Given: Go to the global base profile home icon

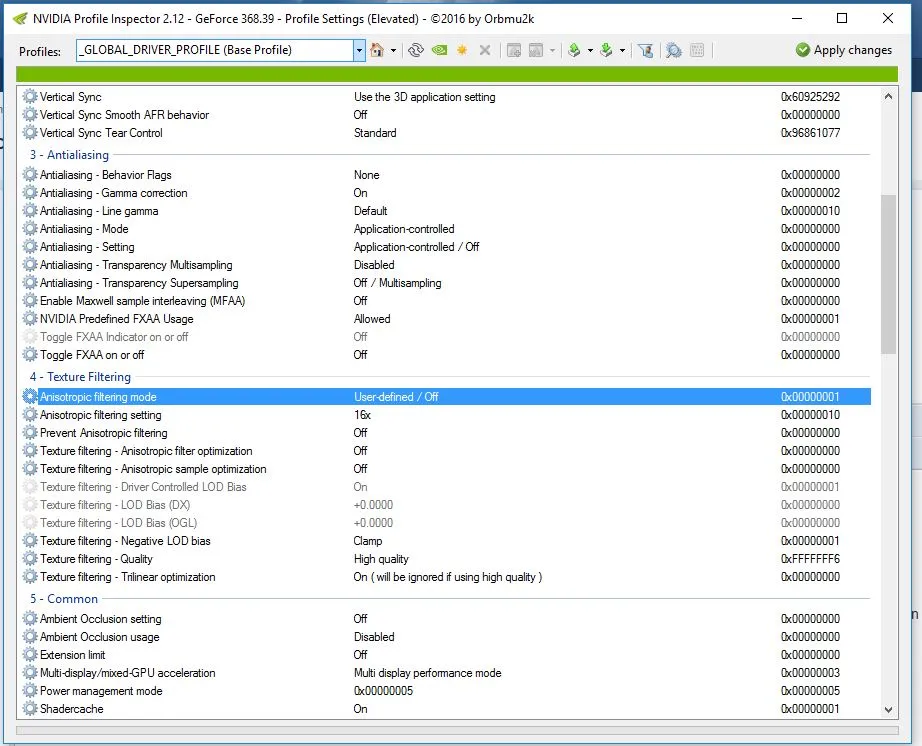Looking at the screenshot, I should tap(377, 51).
